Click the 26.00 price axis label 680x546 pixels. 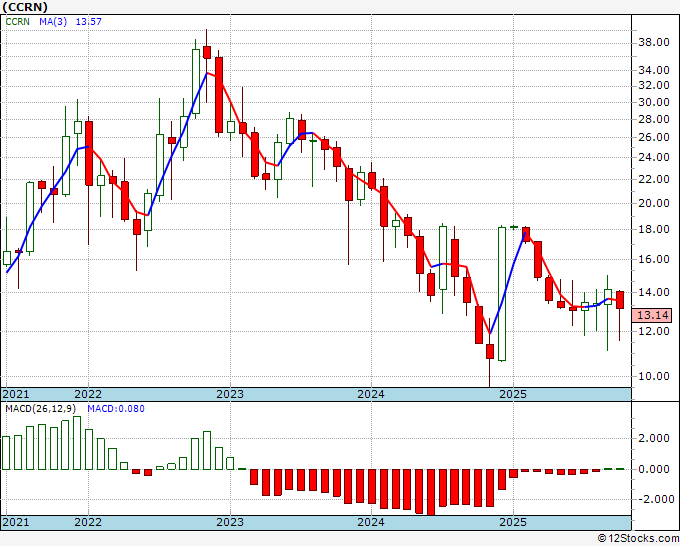pos(654,137)
